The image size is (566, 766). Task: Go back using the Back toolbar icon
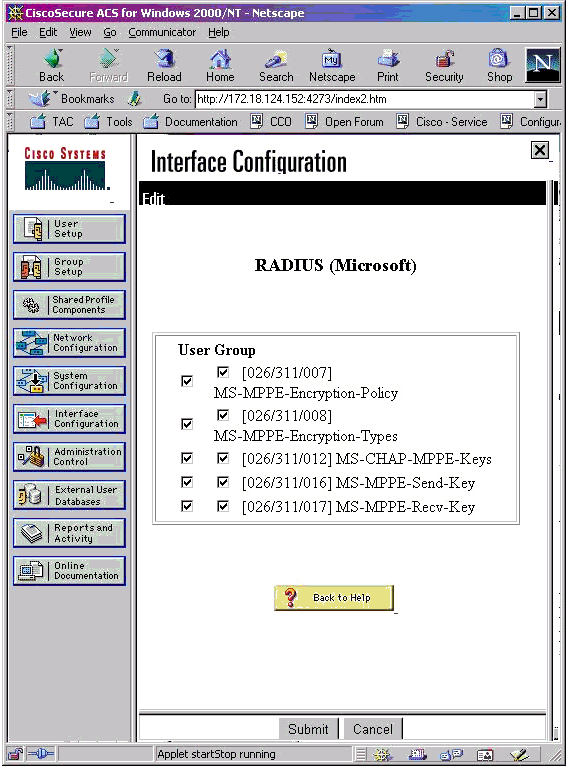(x=52, y=65)
